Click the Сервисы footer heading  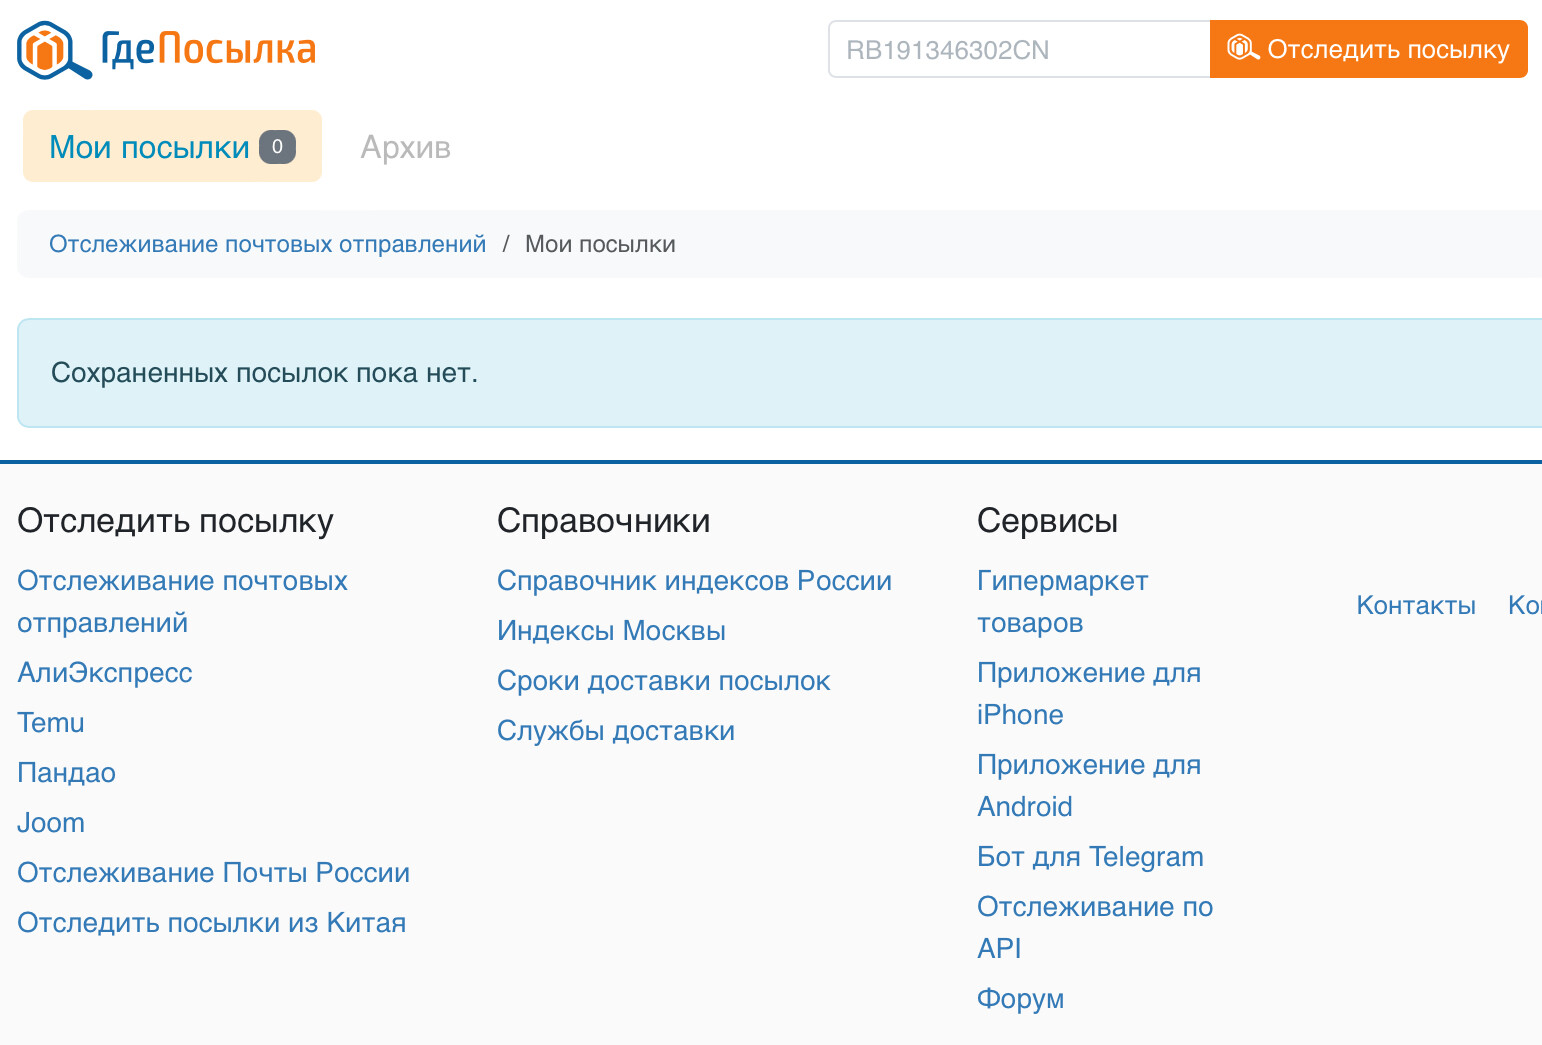(x=1047, y=520)
